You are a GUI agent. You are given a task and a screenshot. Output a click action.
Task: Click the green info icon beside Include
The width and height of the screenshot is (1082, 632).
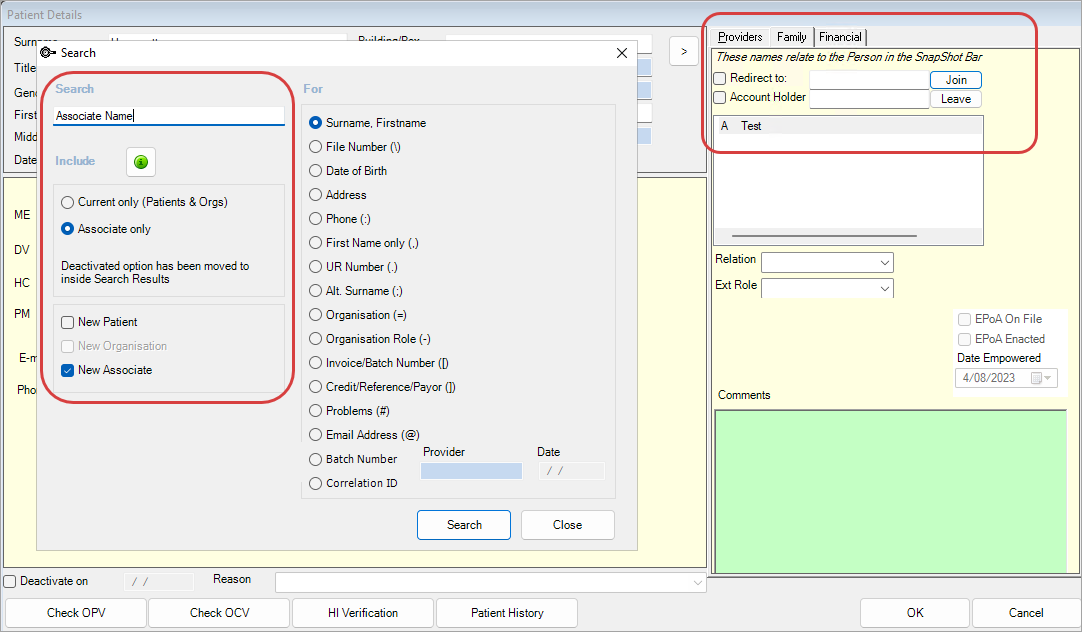click(x=141, y=161)
